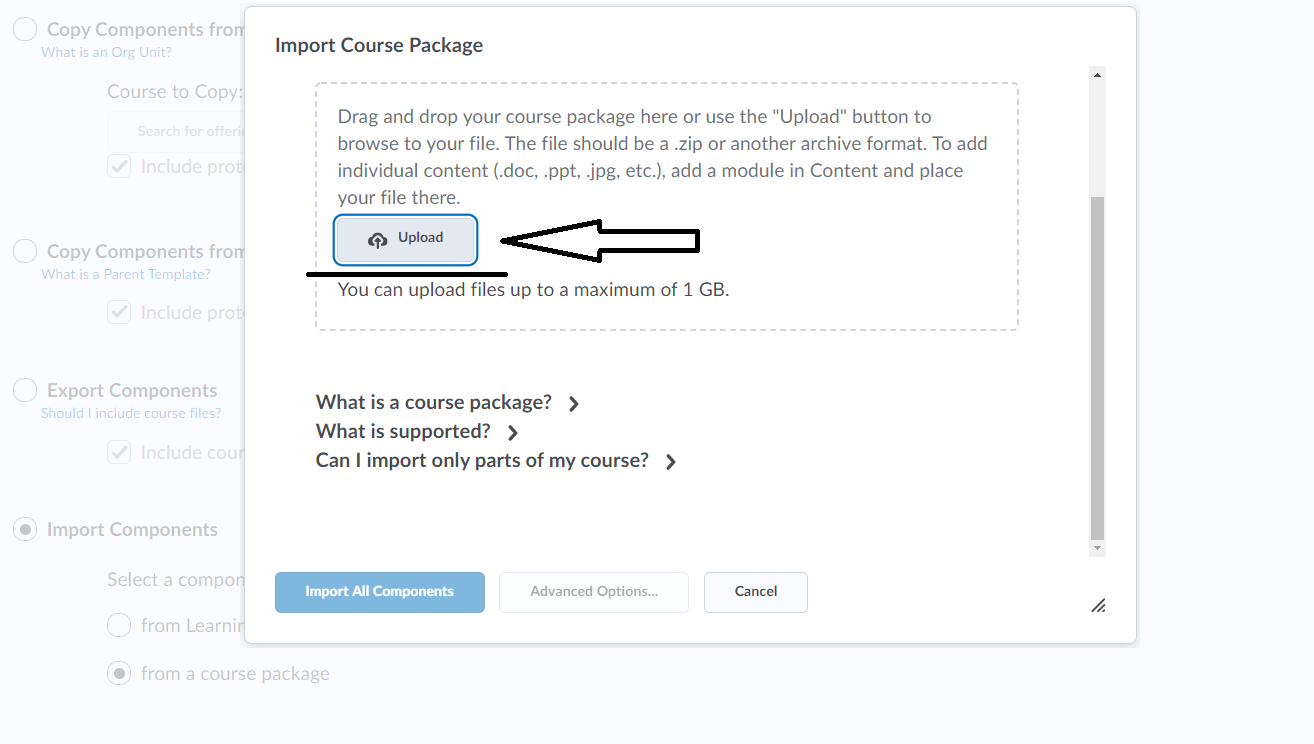Select the "from Learning" source radio option
This screenshot has width=1314, height=744.
pos(119,626)
